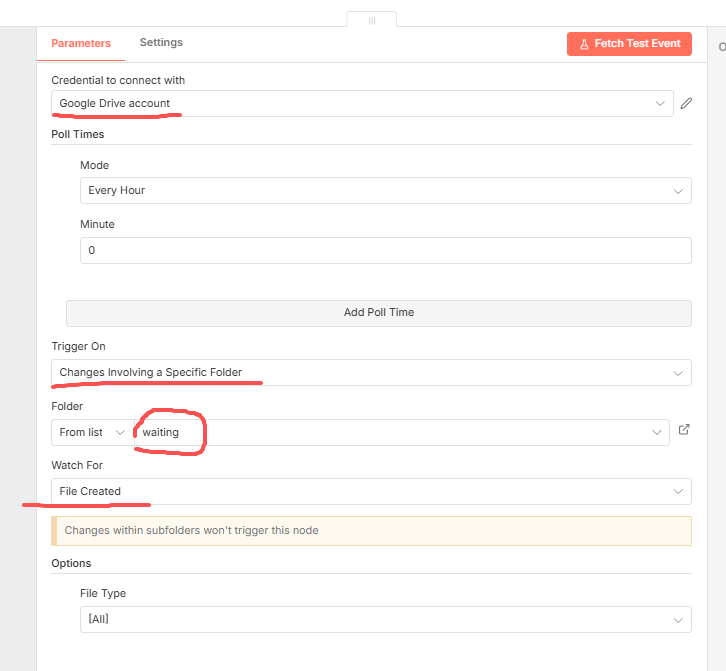Click the output panel edge at right
726x671 pixels.
click(x=720, y=46)
